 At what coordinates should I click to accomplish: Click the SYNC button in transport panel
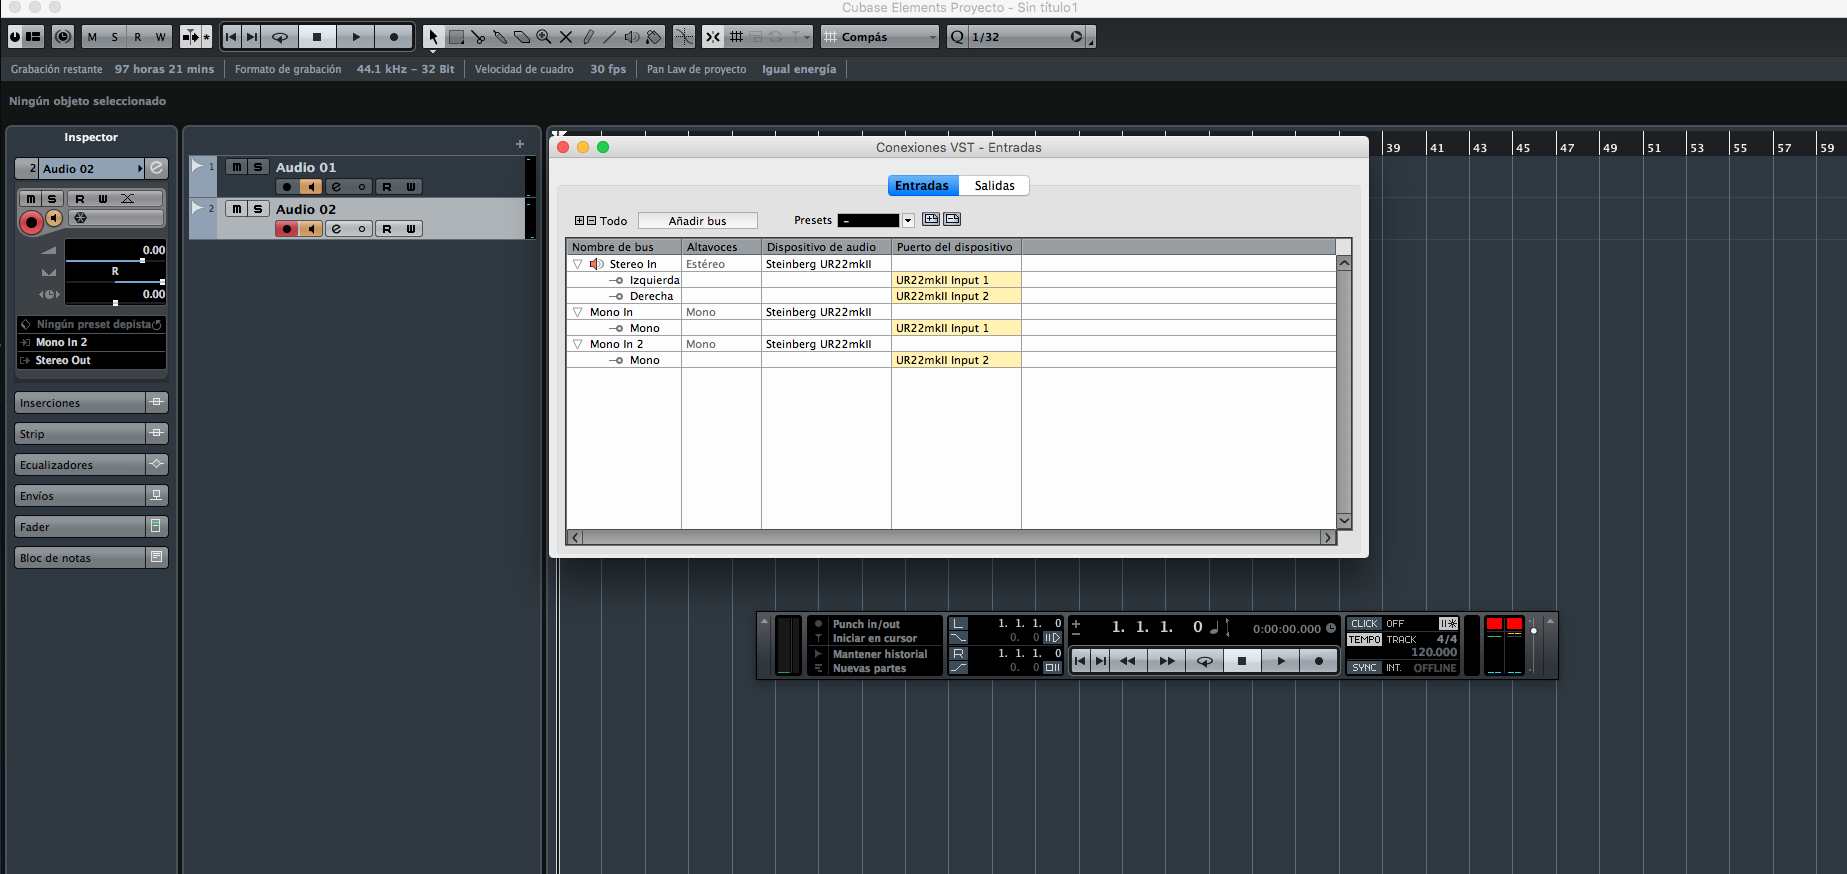pyautogui.click(x=1364, y=667)
